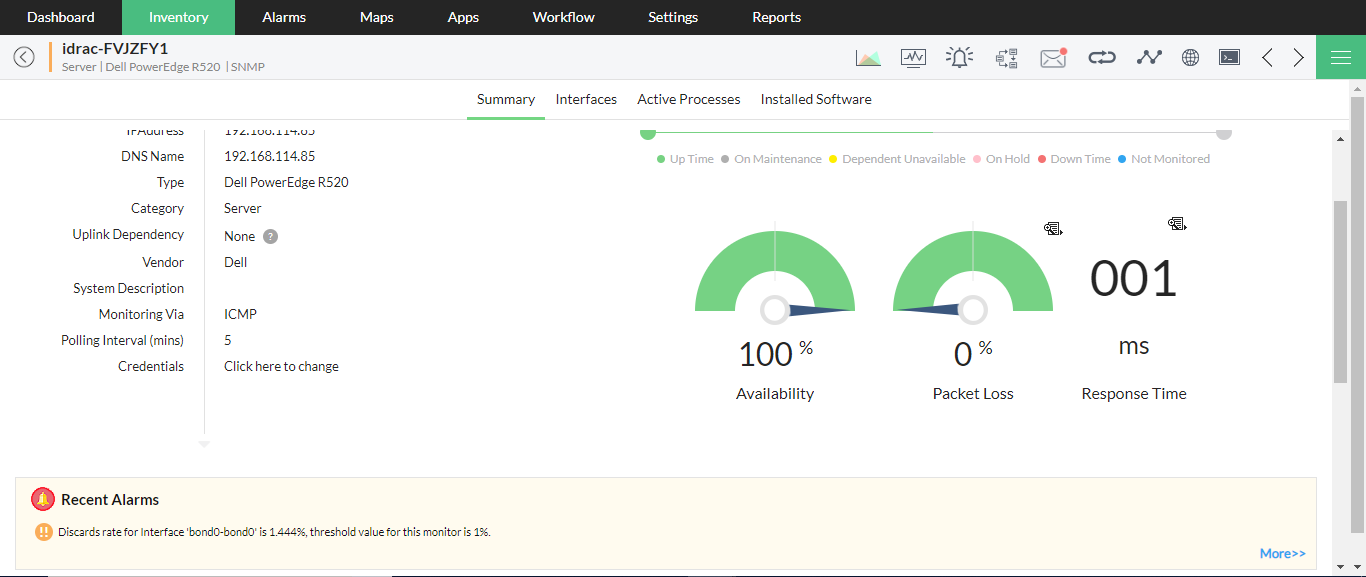The image size is (1366, 577).
Task: Click the Uplink Dependency help question mark
Action: click(270, 237)
